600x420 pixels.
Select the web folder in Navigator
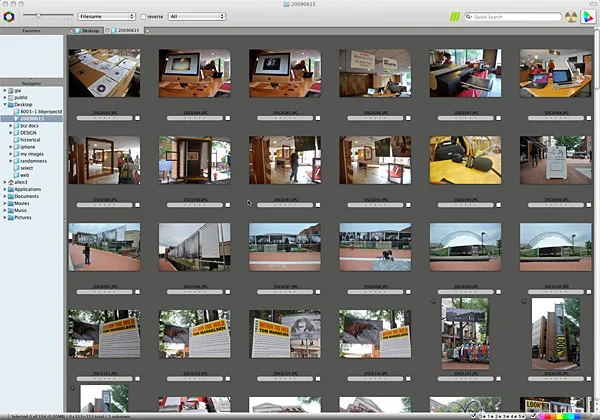pyautogui.click(x=22, y=175)
